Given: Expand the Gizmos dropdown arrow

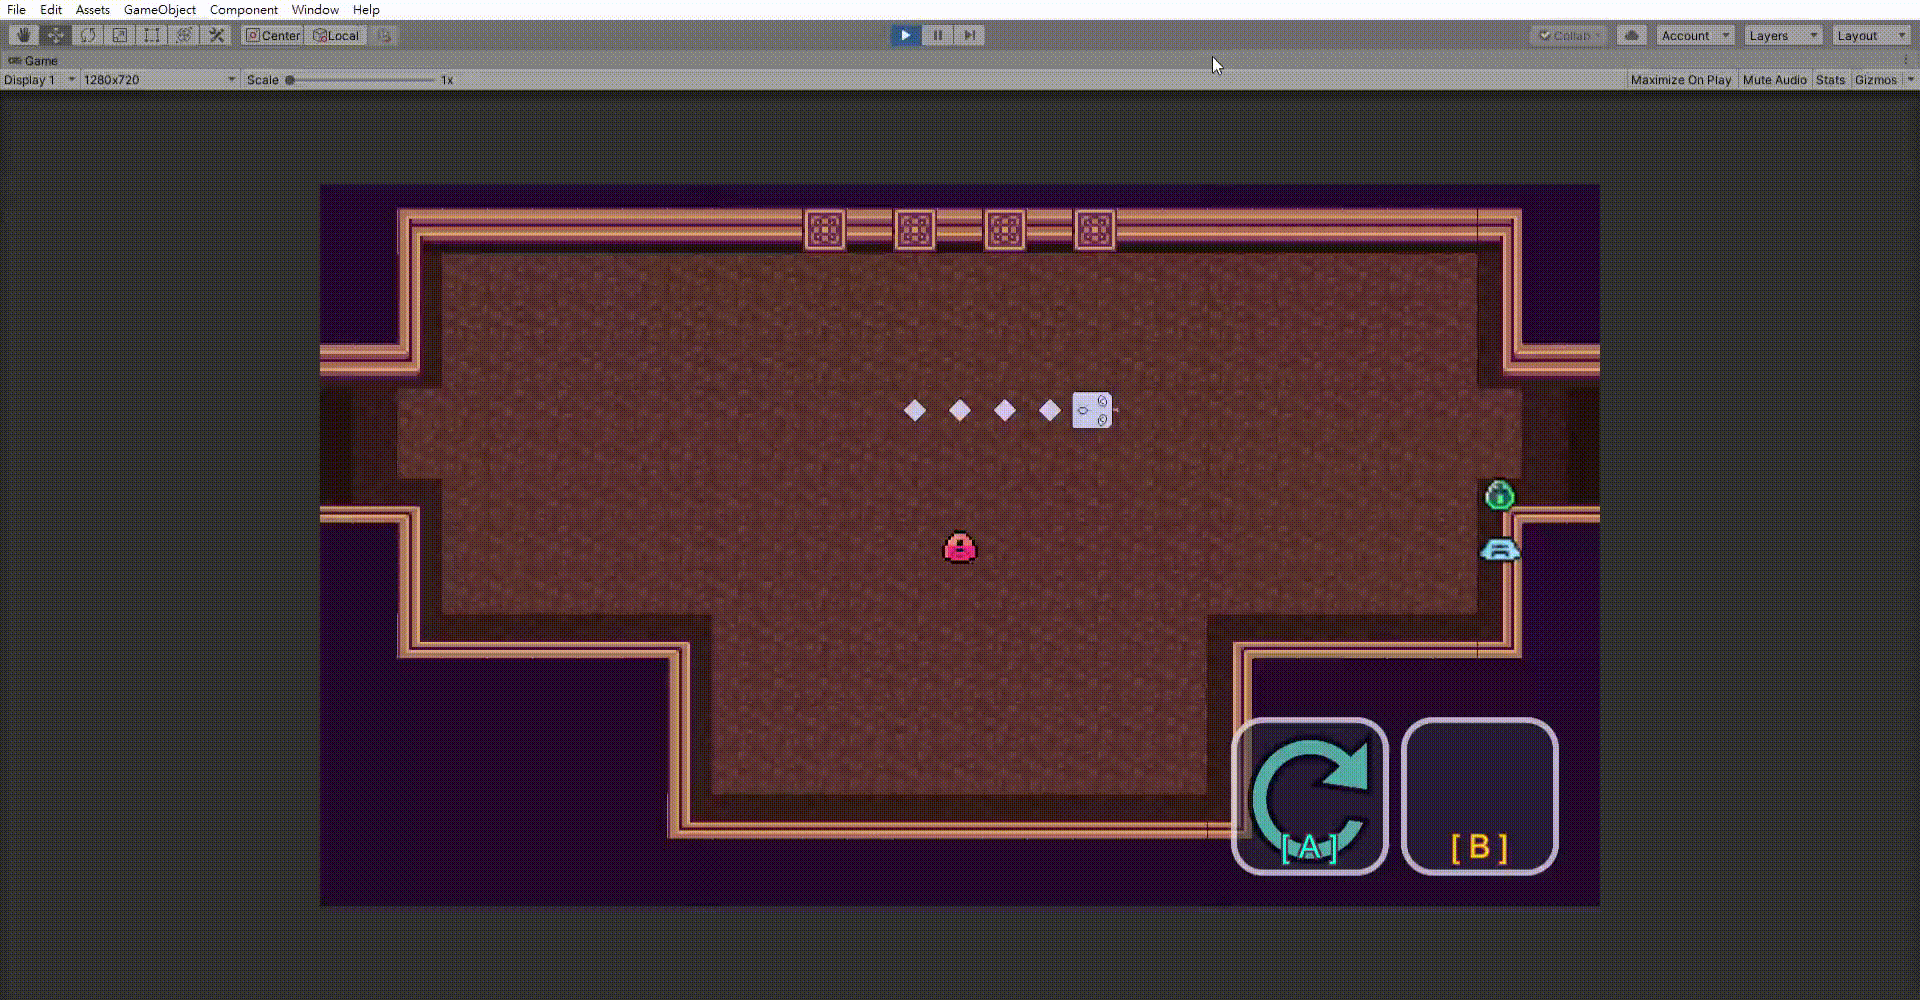Looking at the screenshot, I should 1910,80.
